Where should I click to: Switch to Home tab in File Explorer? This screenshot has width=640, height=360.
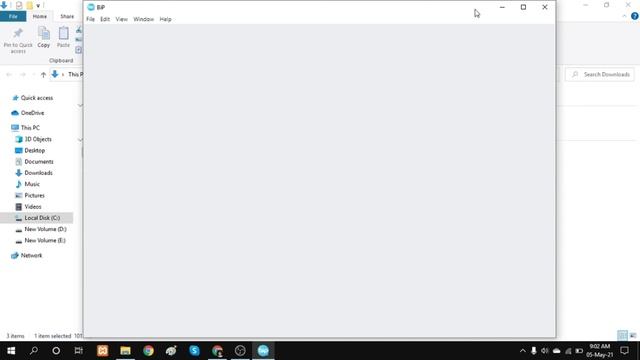coord(40,16)
